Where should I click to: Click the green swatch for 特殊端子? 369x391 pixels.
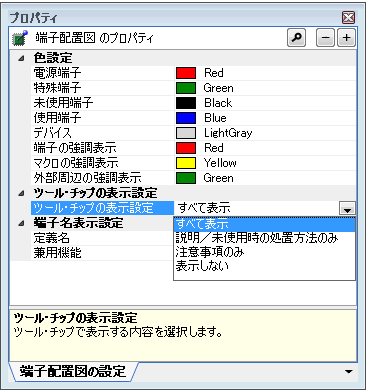(x=186, y=88)
